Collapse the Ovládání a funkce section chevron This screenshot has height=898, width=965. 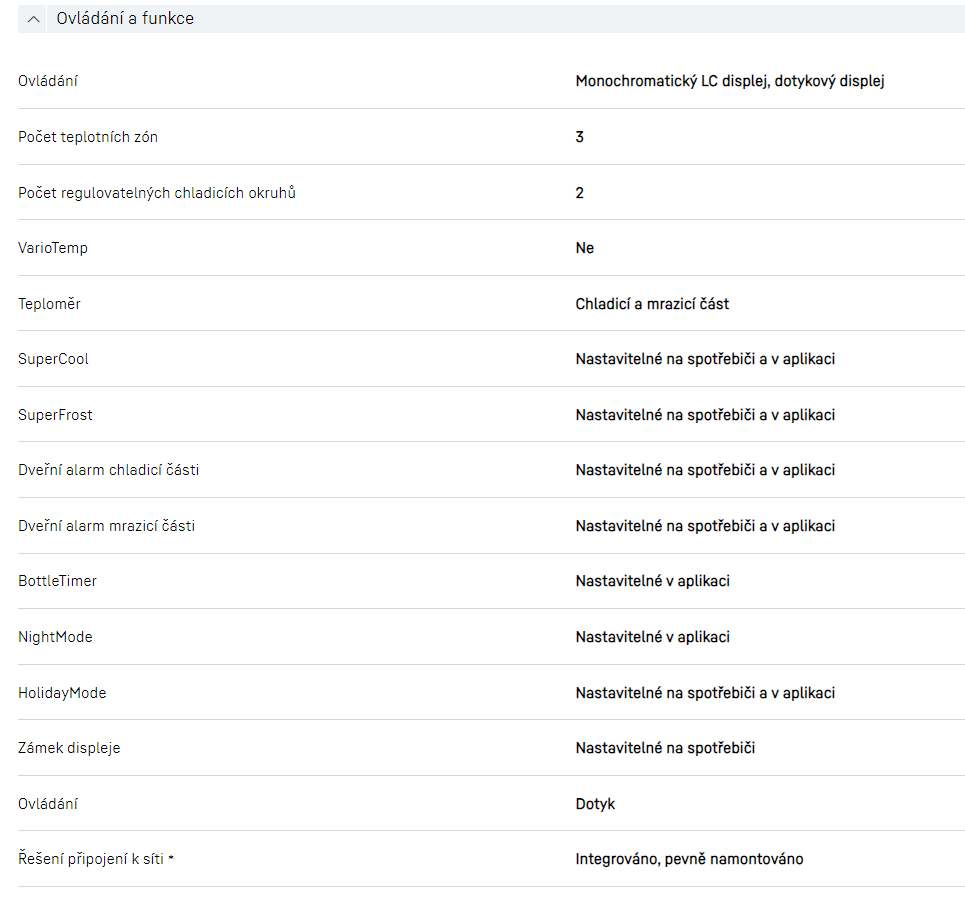click(x=34, y=19)
